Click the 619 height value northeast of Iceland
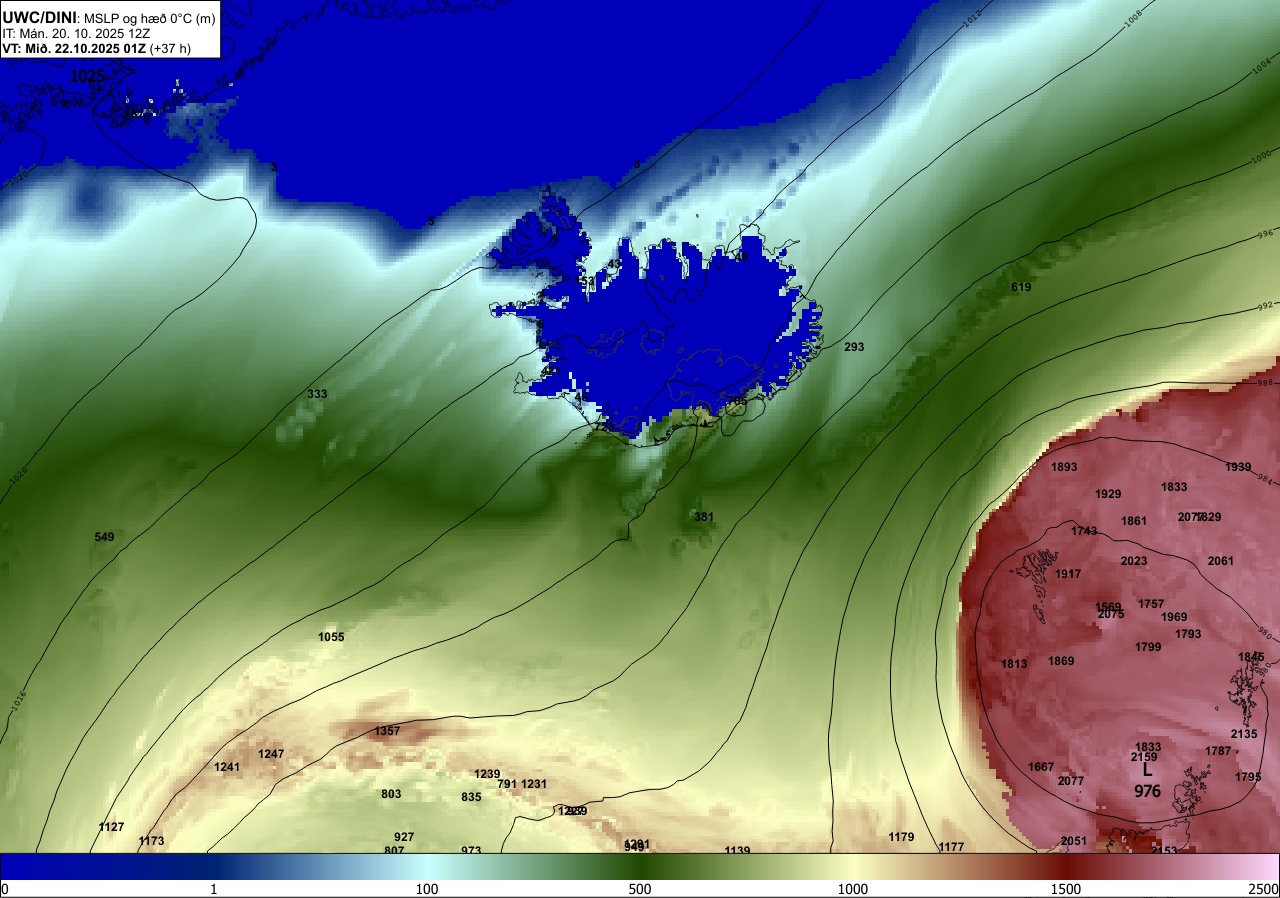This screenshot has width=1280, height=898. (1021, 287)
